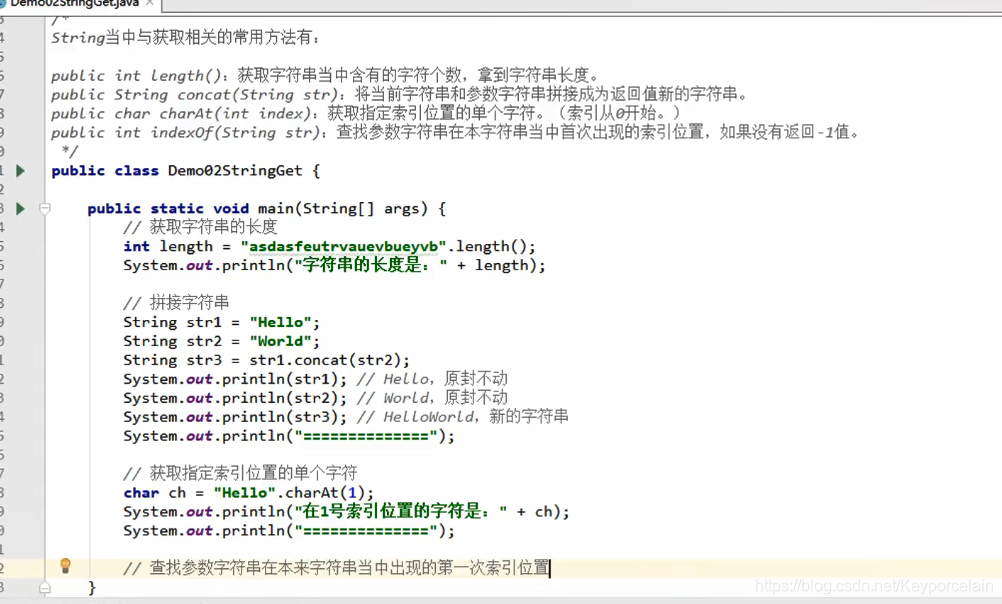Click comment '// Hello, 原封不动'
This screenshot has width=1002, height=604.
(432, 379)
